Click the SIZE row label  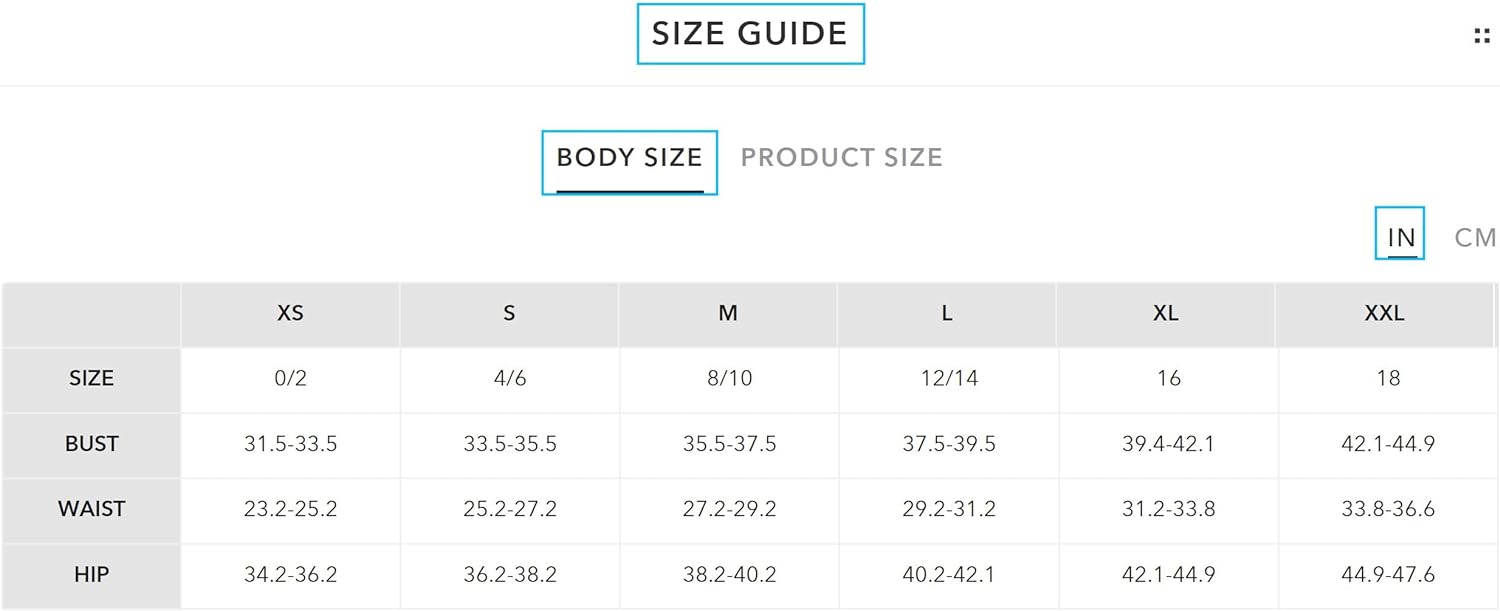coord(91,379)
